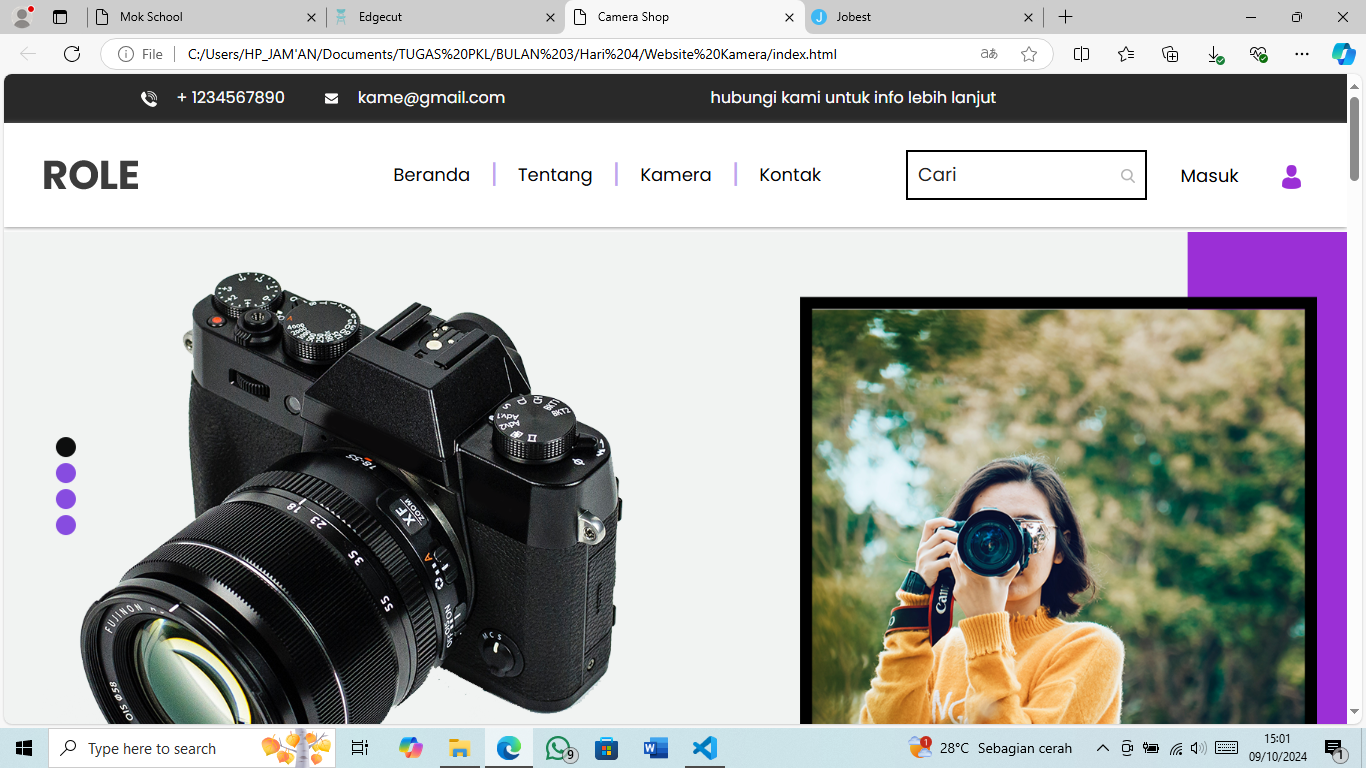Screen dimensions: 1366x768
Task: Open the browser Downloads panel
Action: tap(1214, 54)
